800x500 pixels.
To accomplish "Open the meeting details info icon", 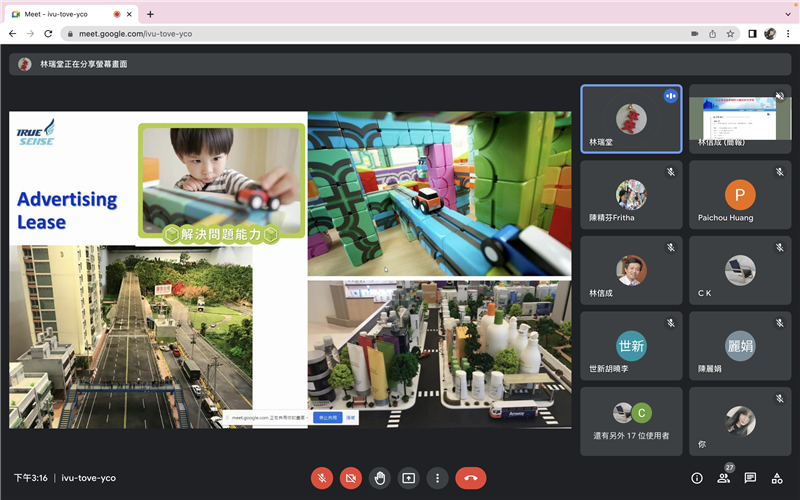I will (x=697, y=478).
